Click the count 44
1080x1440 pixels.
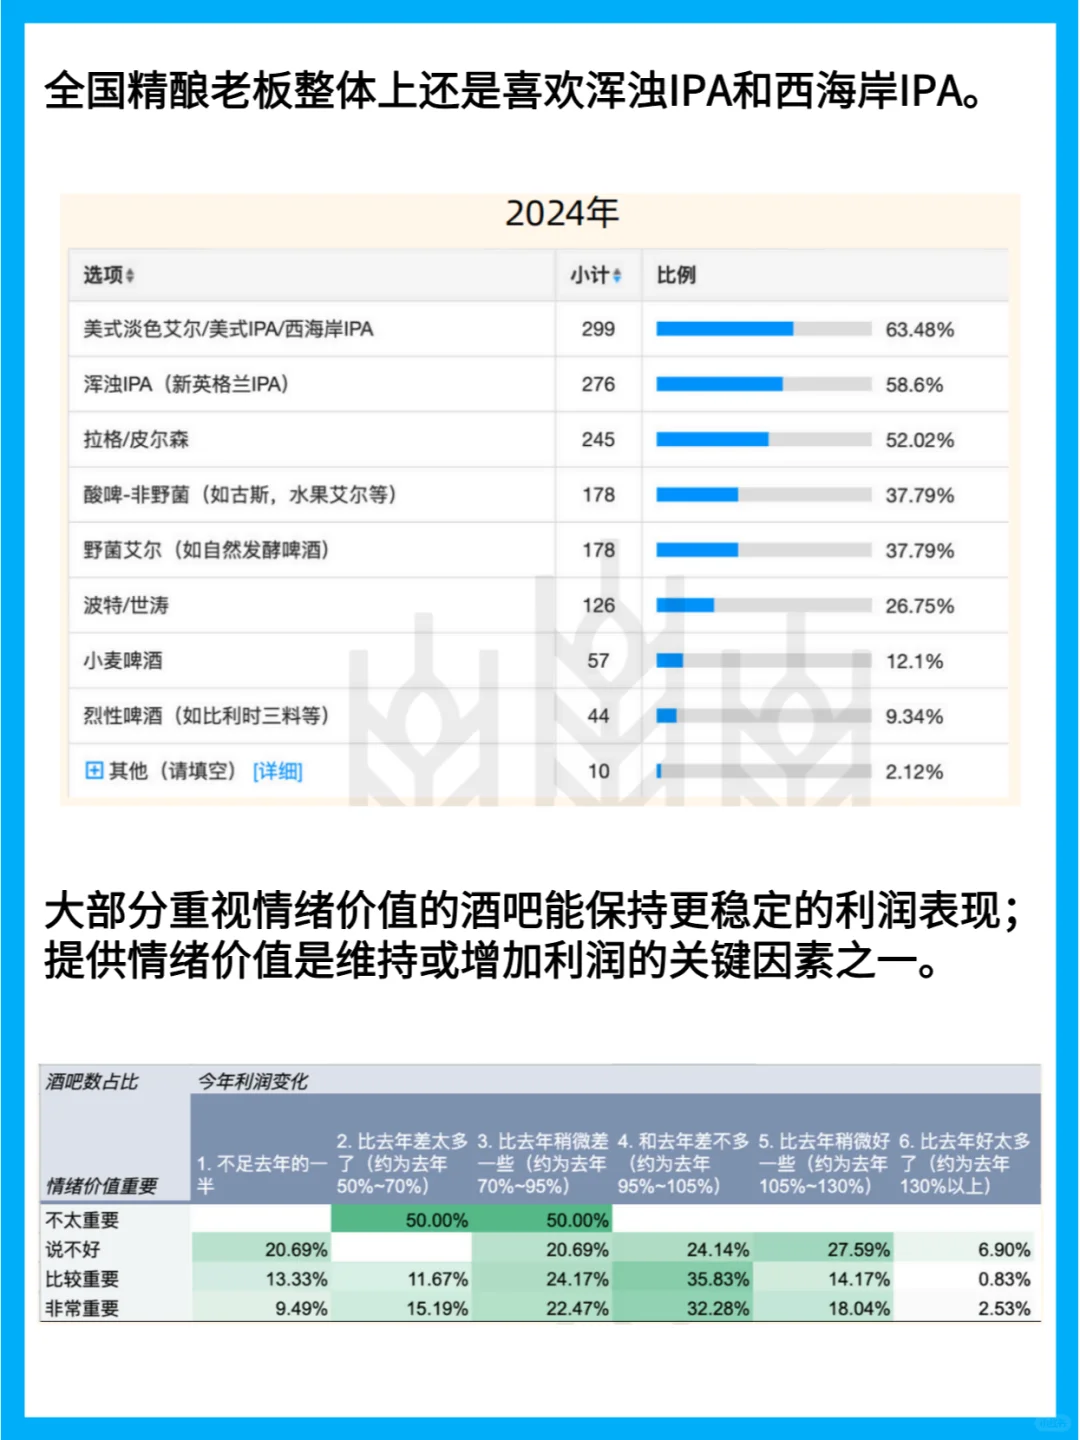click(598, 715)
